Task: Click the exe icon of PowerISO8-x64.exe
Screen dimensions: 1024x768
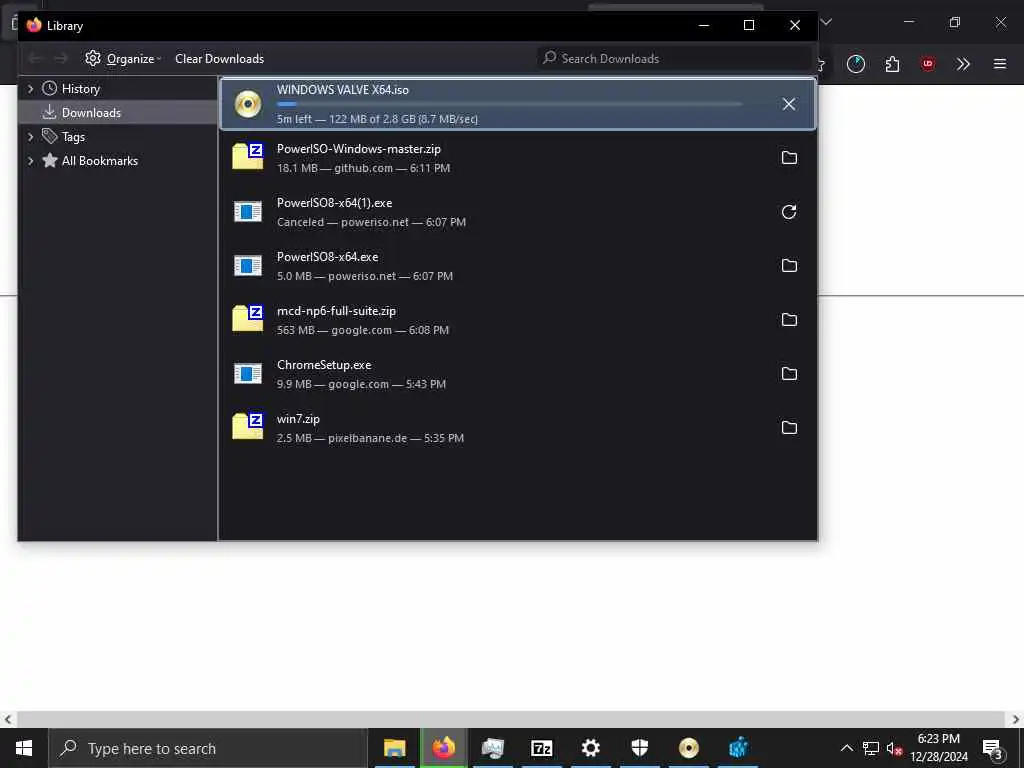Action: 248,266
